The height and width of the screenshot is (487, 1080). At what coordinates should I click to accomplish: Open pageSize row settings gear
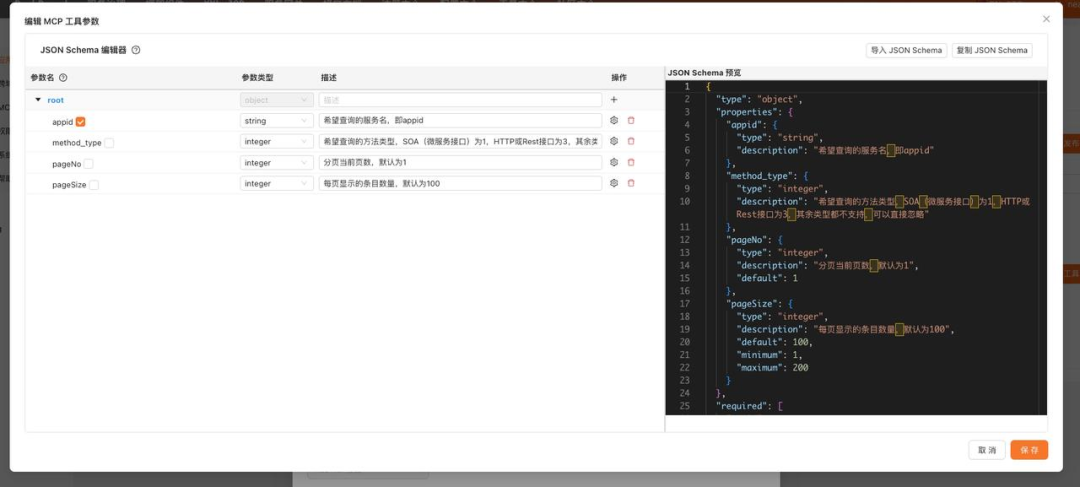[x=614, y=184]
